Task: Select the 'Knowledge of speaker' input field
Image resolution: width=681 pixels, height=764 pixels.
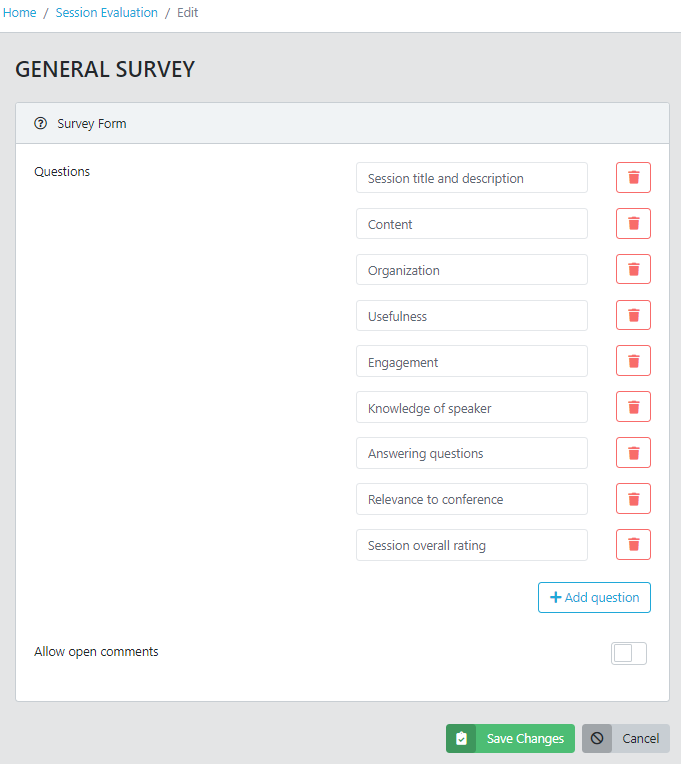Action: tap(471, 407)
